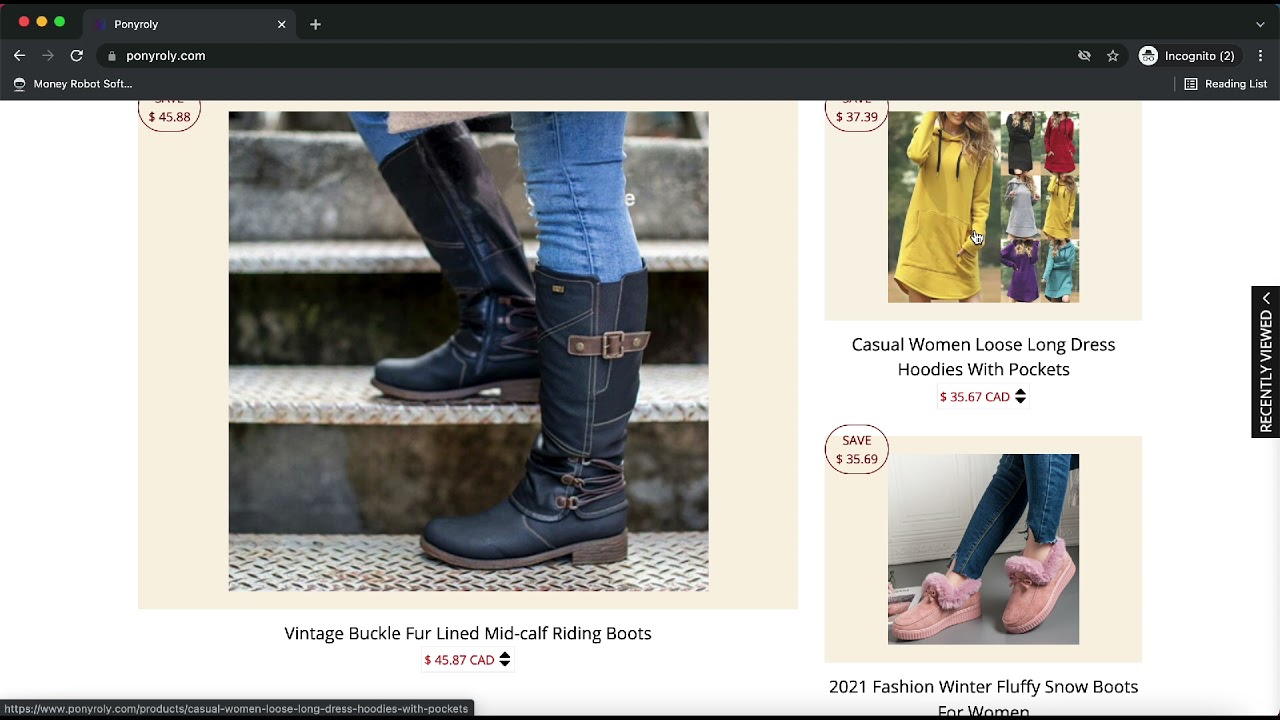
Task: Open currency selector under Hoodies price
Action: [1020, 397]
